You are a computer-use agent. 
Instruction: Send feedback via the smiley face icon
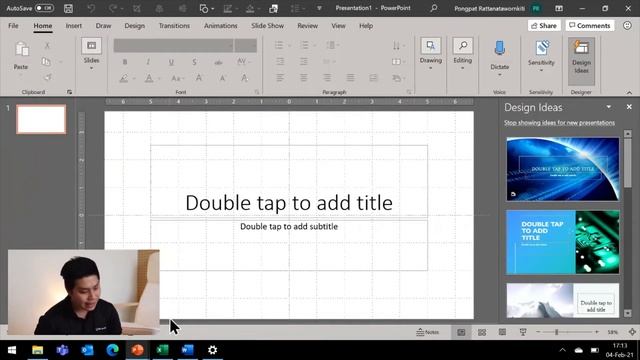(627, 25)
